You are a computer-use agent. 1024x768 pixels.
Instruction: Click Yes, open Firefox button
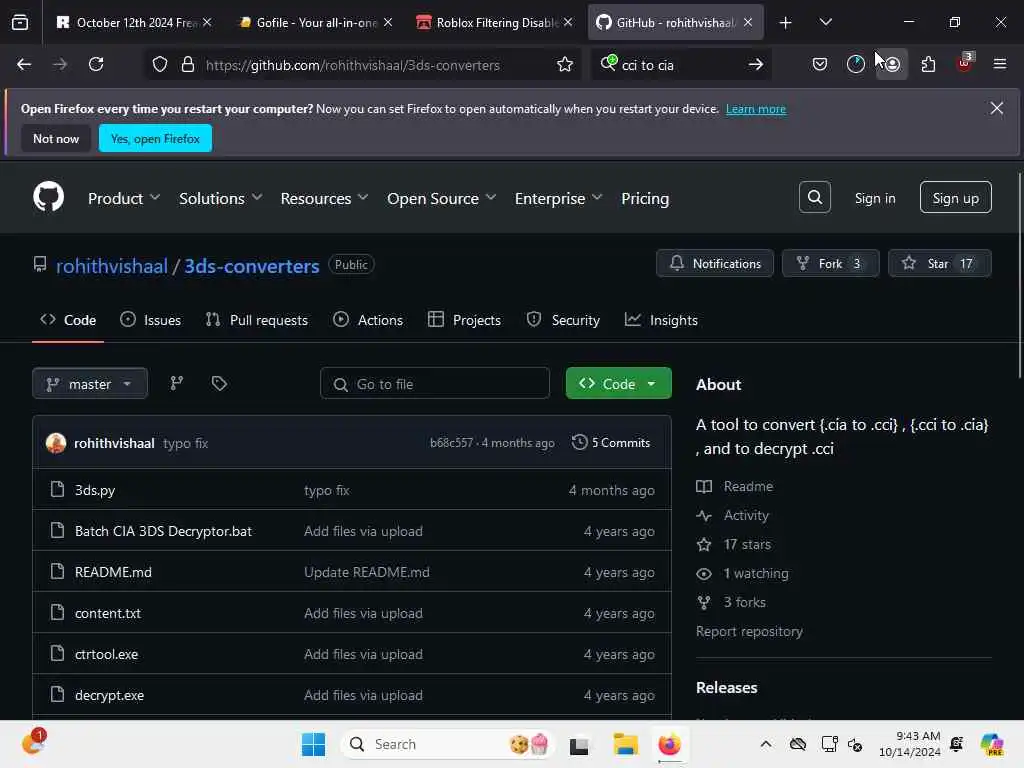pos(155,138)
